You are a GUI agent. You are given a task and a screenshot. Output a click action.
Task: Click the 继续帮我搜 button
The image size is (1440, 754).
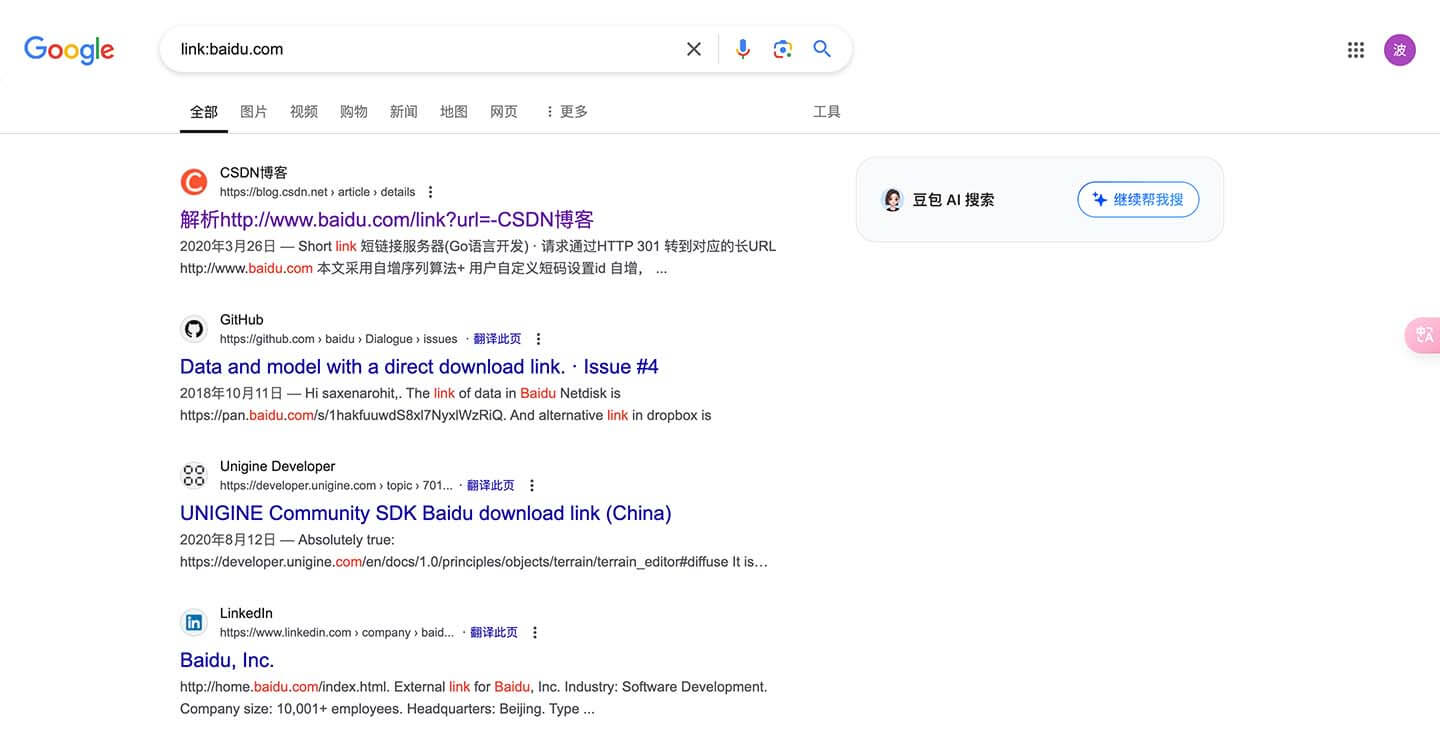click(x=1138, y=199)
